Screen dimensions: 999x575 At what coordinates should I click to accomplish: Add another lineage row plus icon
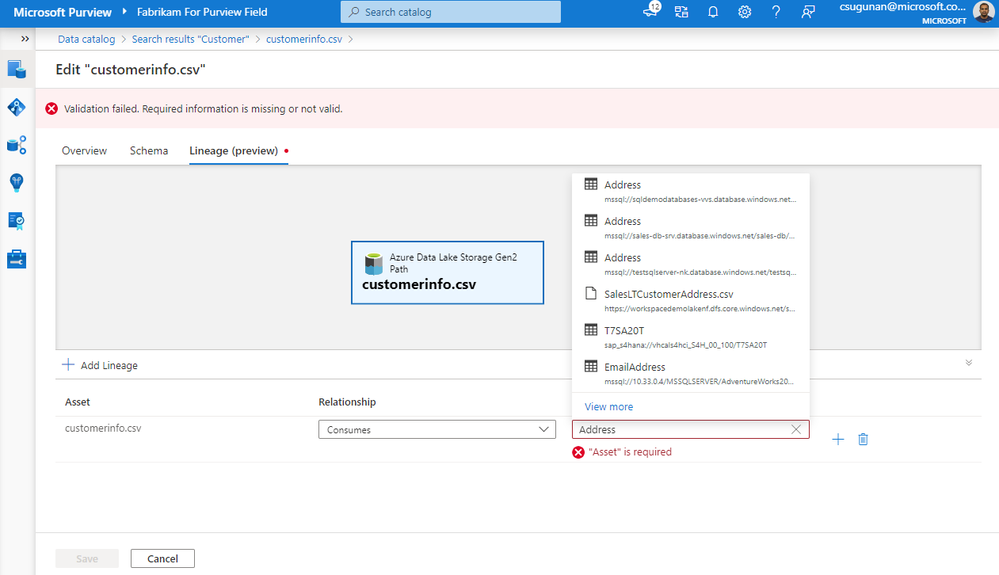click(x=838, y=439)
